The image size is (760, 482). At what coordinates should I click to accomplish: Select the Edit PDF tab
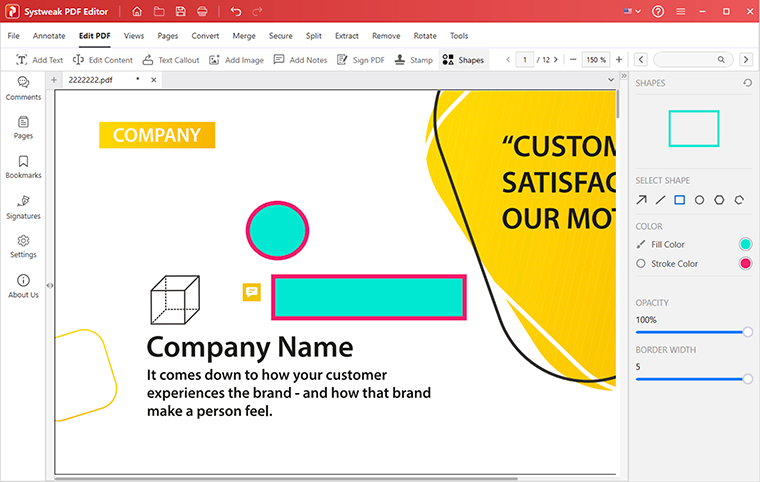95,36
